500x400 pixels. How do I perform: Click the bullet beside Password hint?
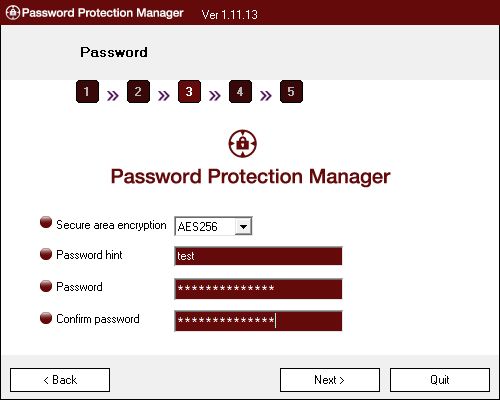click(x=46, y=254)
